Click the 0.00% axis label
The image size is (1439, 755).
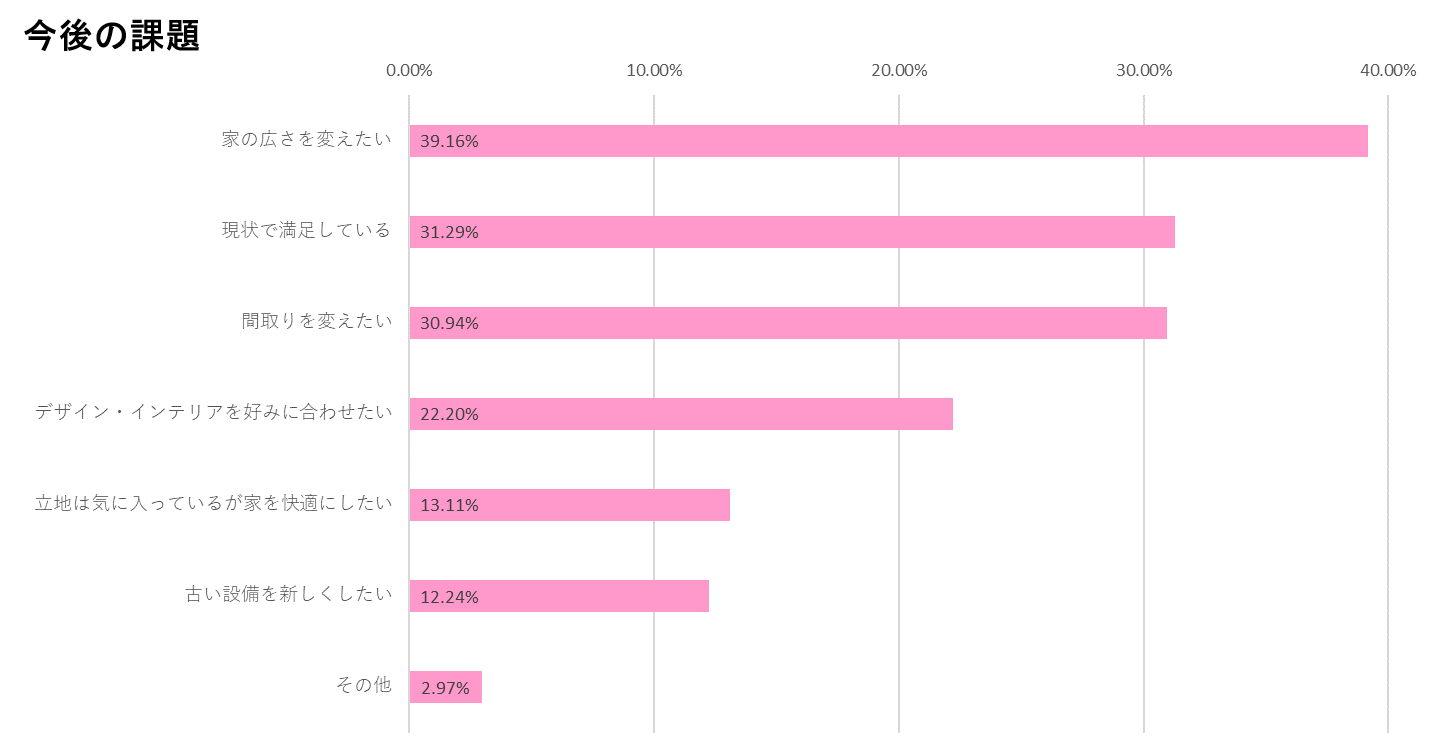coord(409,70)
